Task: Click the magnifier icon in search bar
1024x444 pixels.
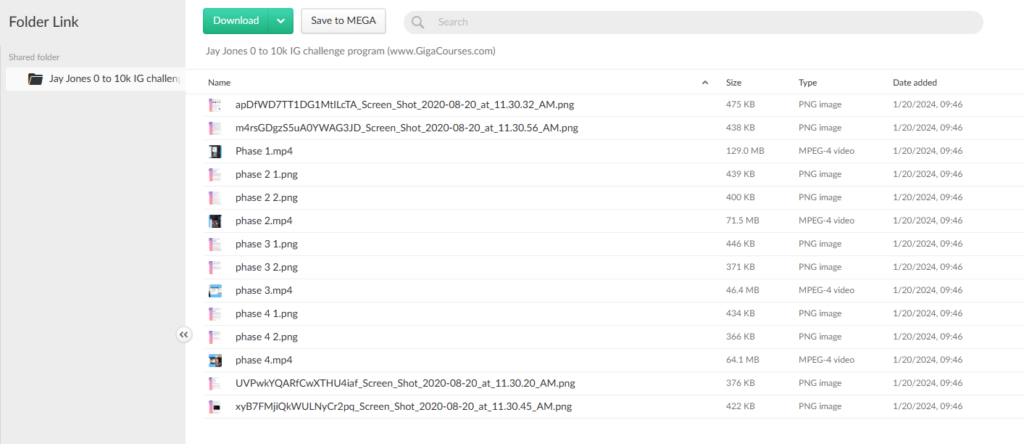Action: [418, 22]
